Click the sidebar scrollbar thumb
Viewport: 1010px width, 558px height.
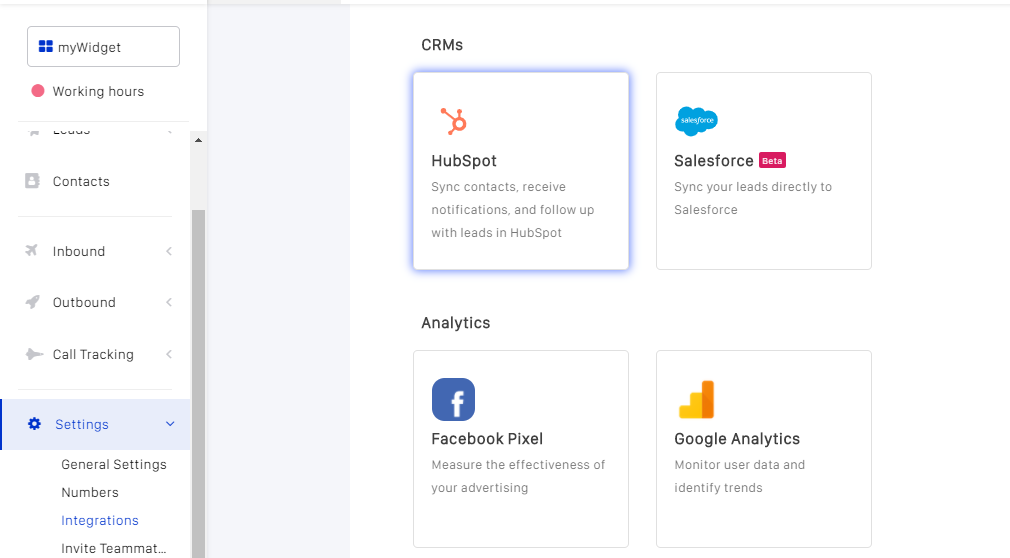coord(198,383)
